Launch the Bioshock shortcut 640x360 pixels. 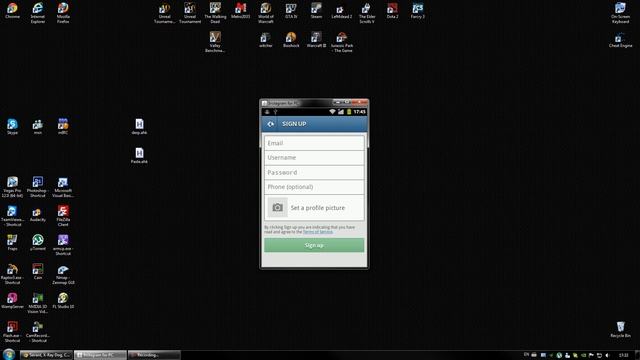[x=291, y=40]
